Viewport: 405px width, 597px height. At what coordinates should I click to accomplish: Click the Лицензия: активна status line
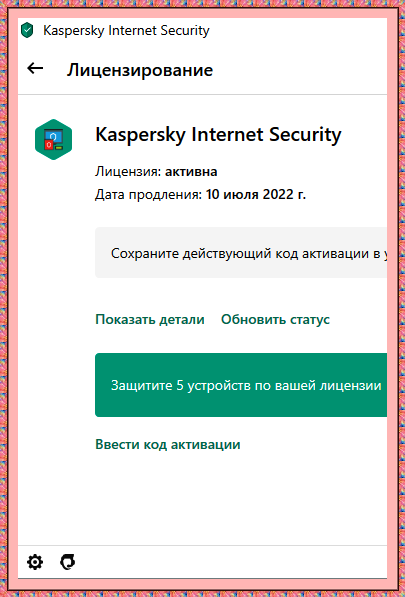[x=156, y=172]
